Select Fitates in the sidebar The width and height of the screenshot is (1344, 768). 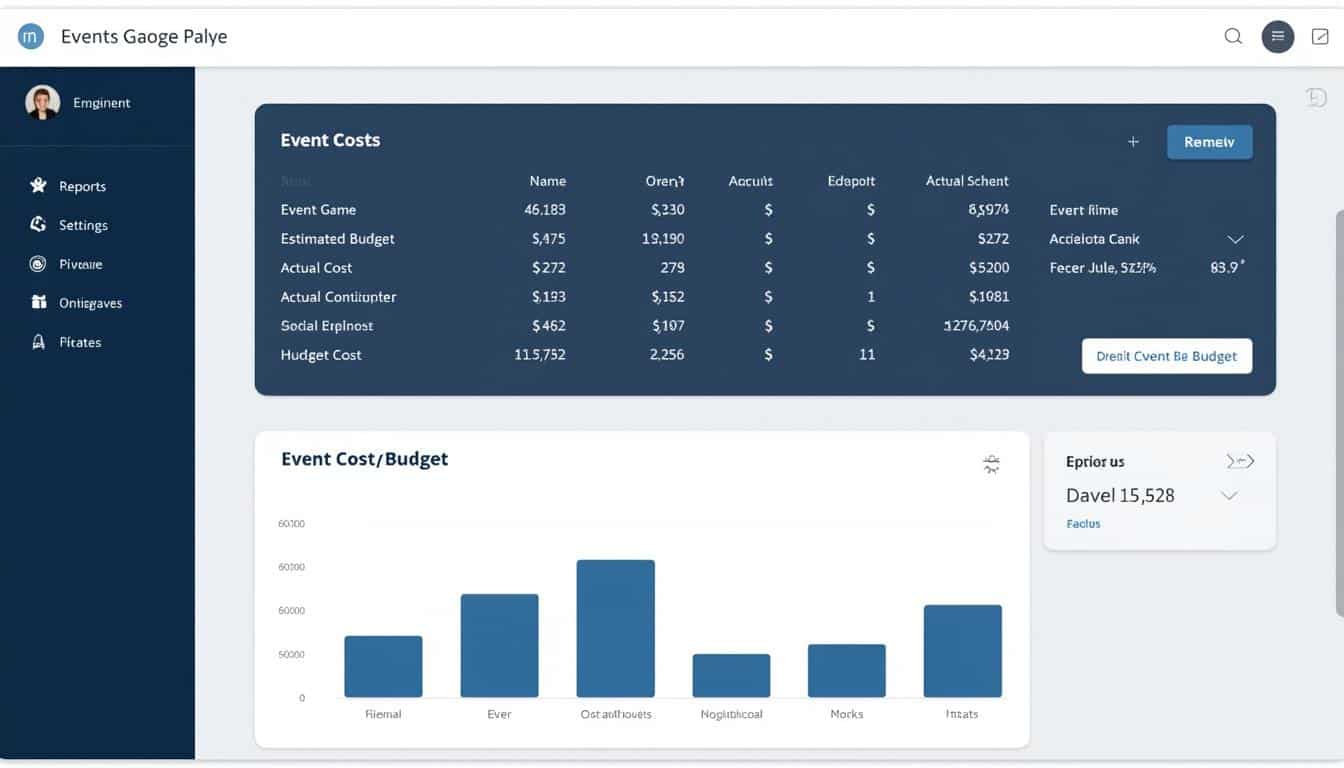point(80,342)
